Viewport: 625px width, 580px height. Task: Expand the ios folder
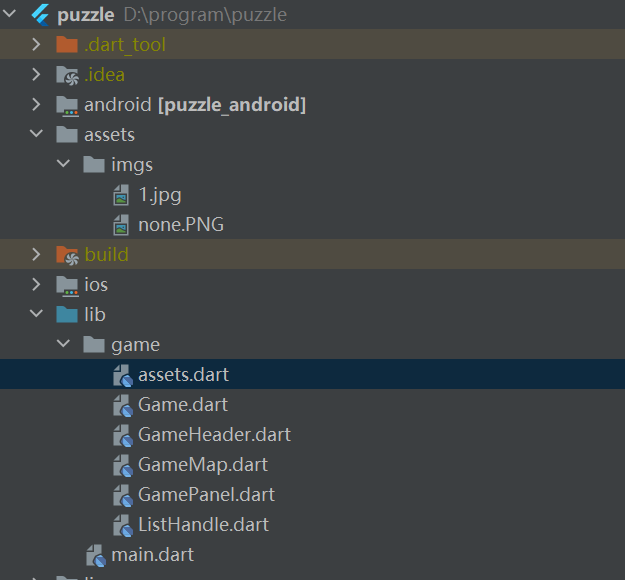[x=36, y=285]
